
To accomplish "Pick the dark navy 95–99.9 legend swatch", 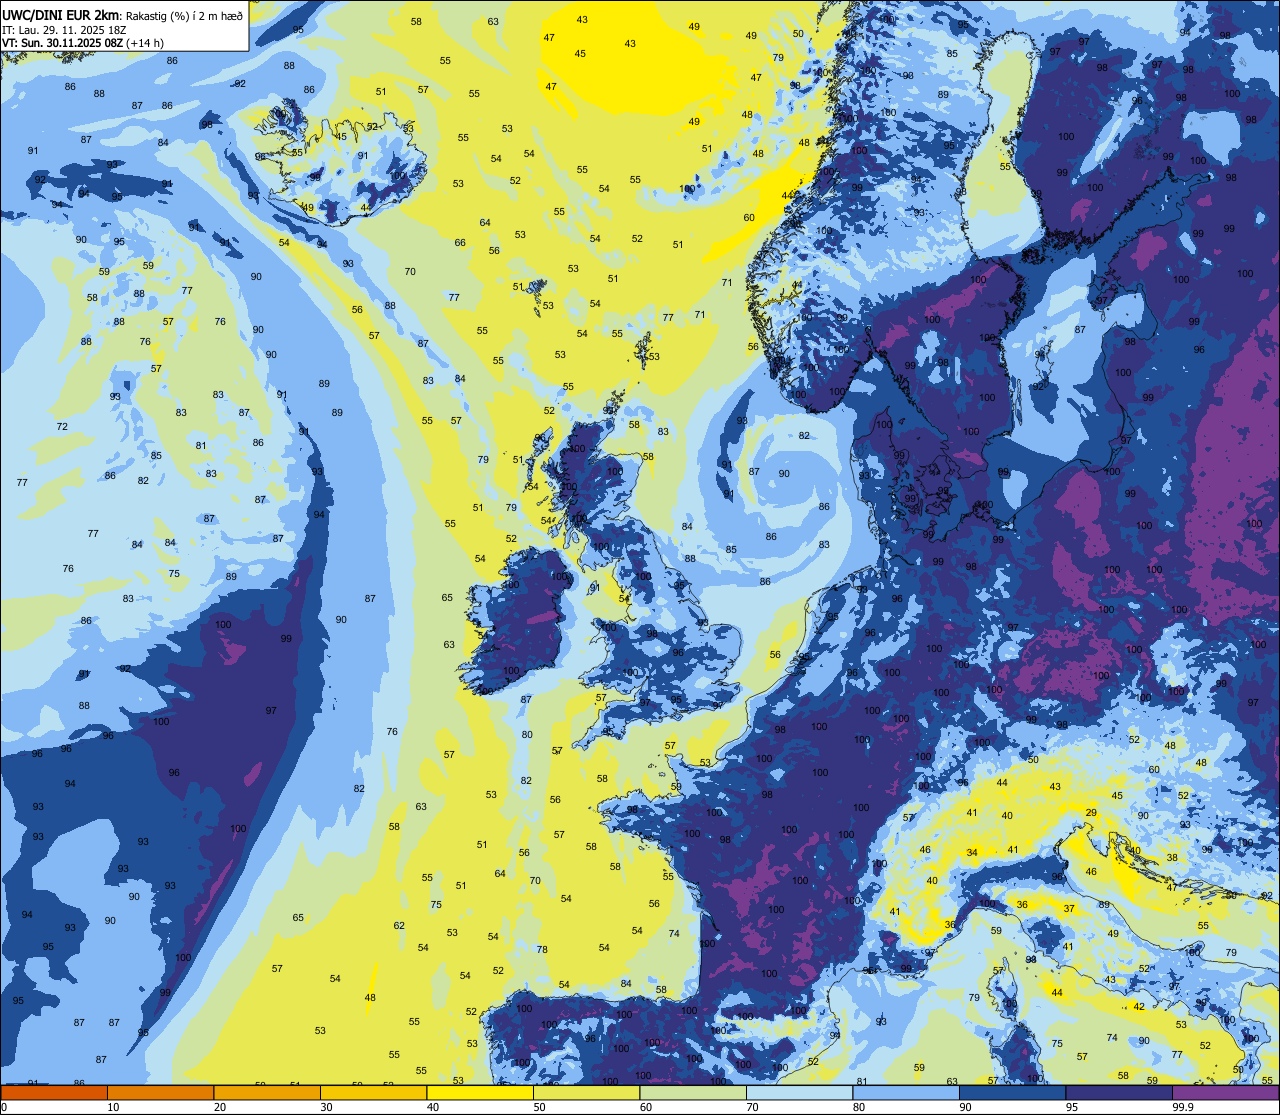I will pos(1119,1092).
